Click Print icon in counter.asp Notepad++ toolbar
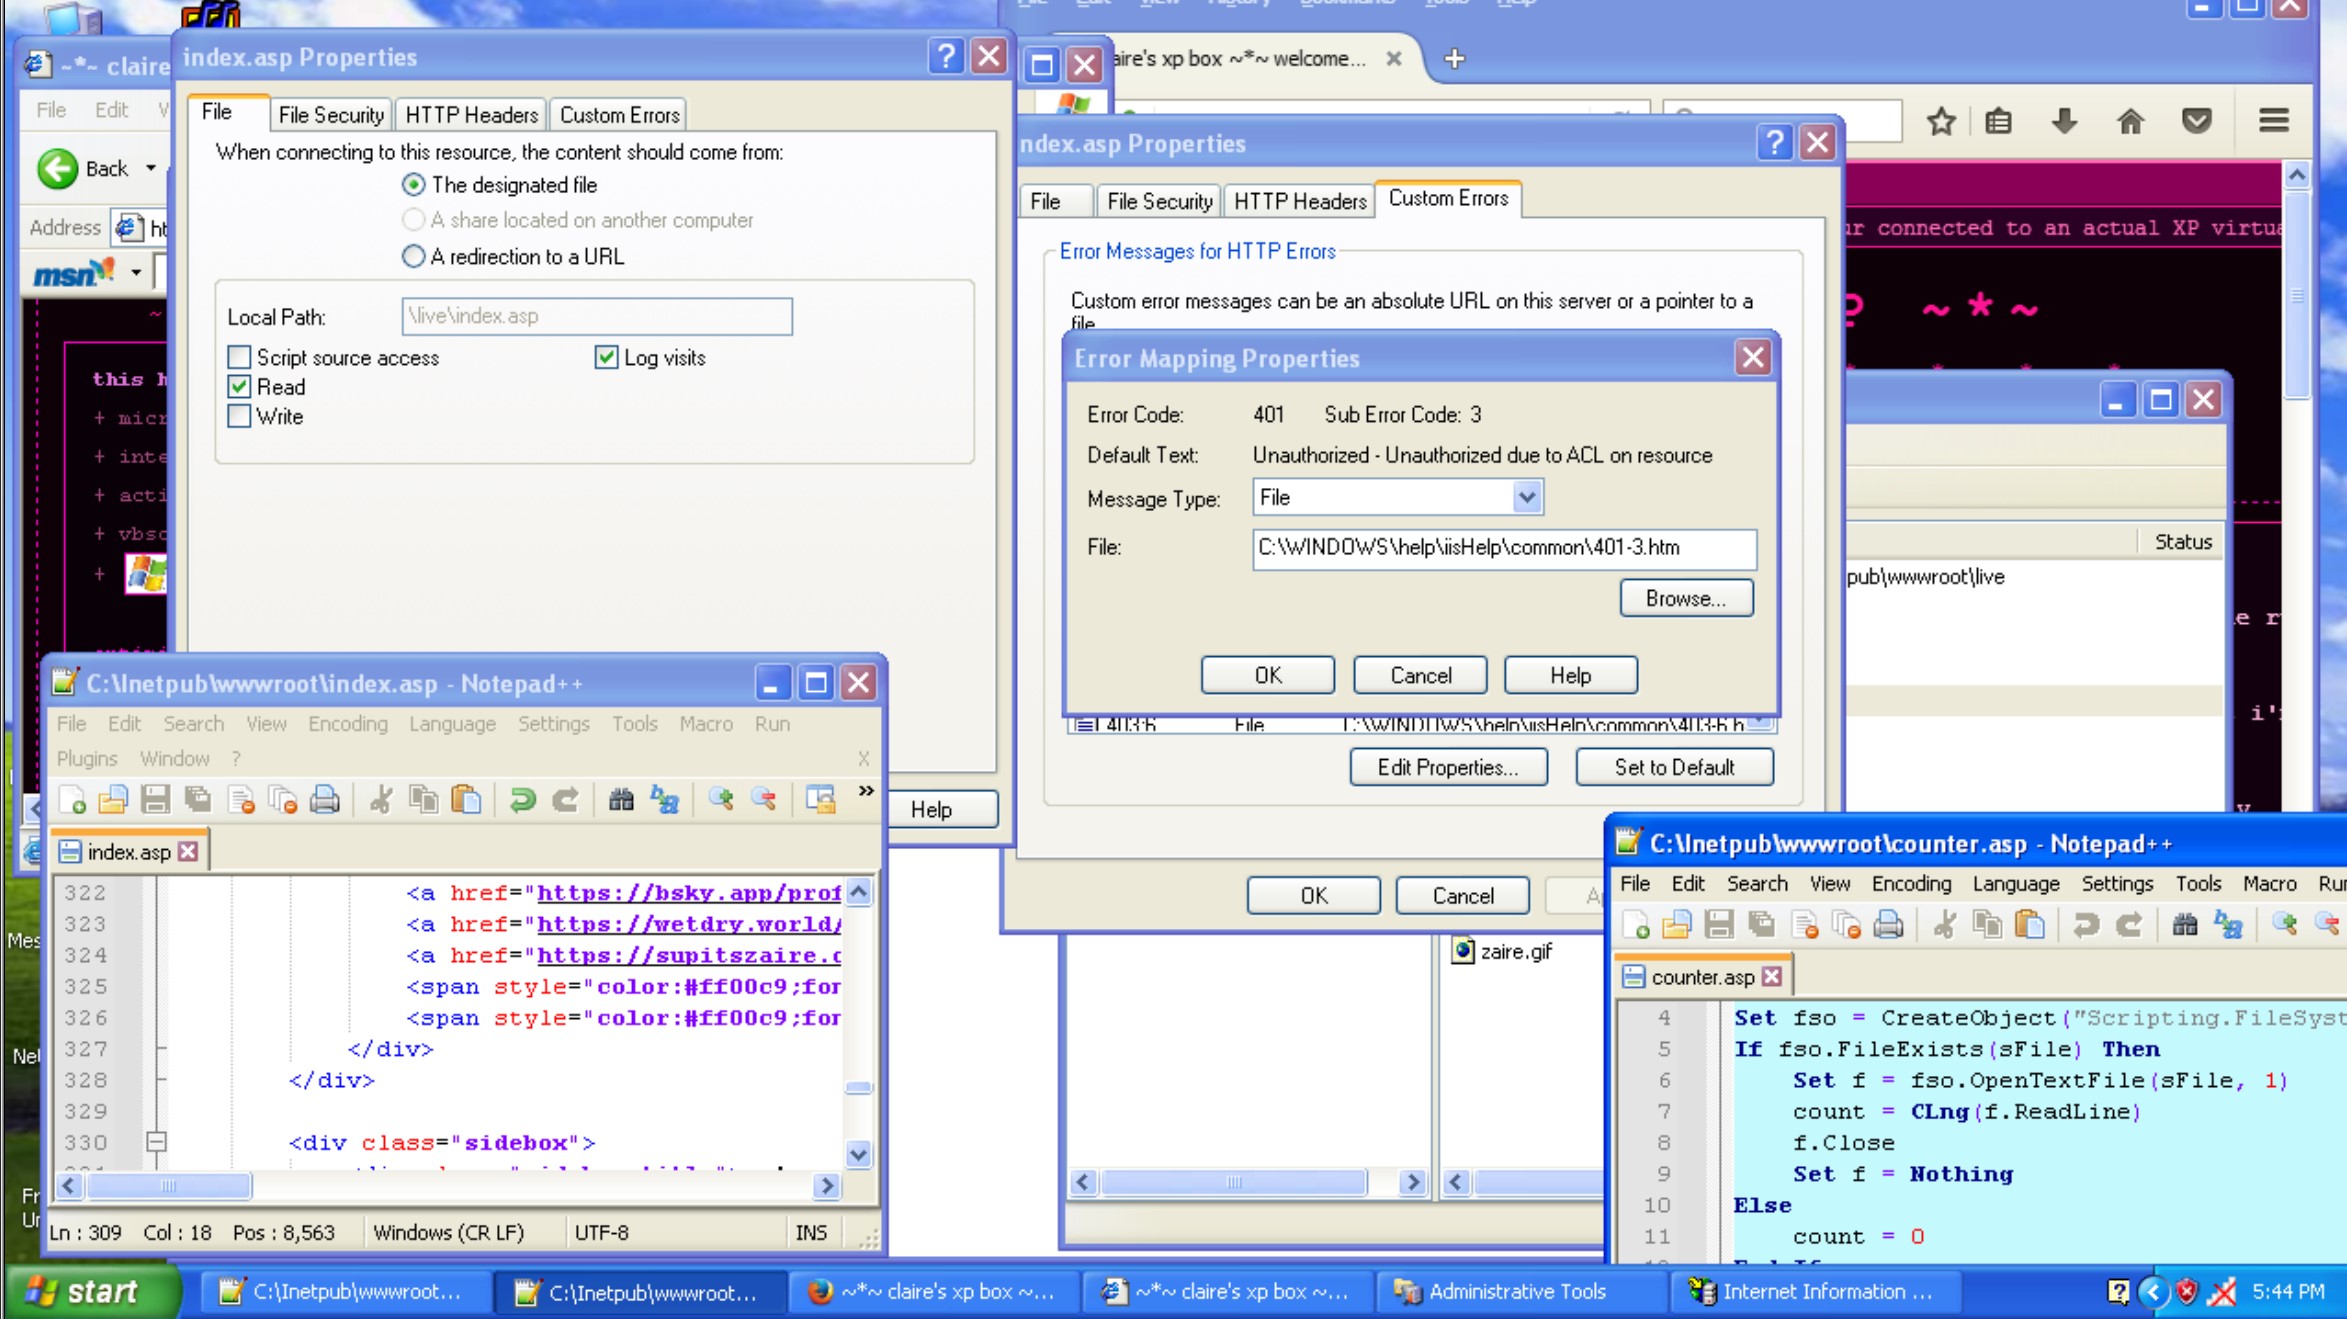Image resolution: width=2347 pixels, height=1319 pixels. point(1888,924)
